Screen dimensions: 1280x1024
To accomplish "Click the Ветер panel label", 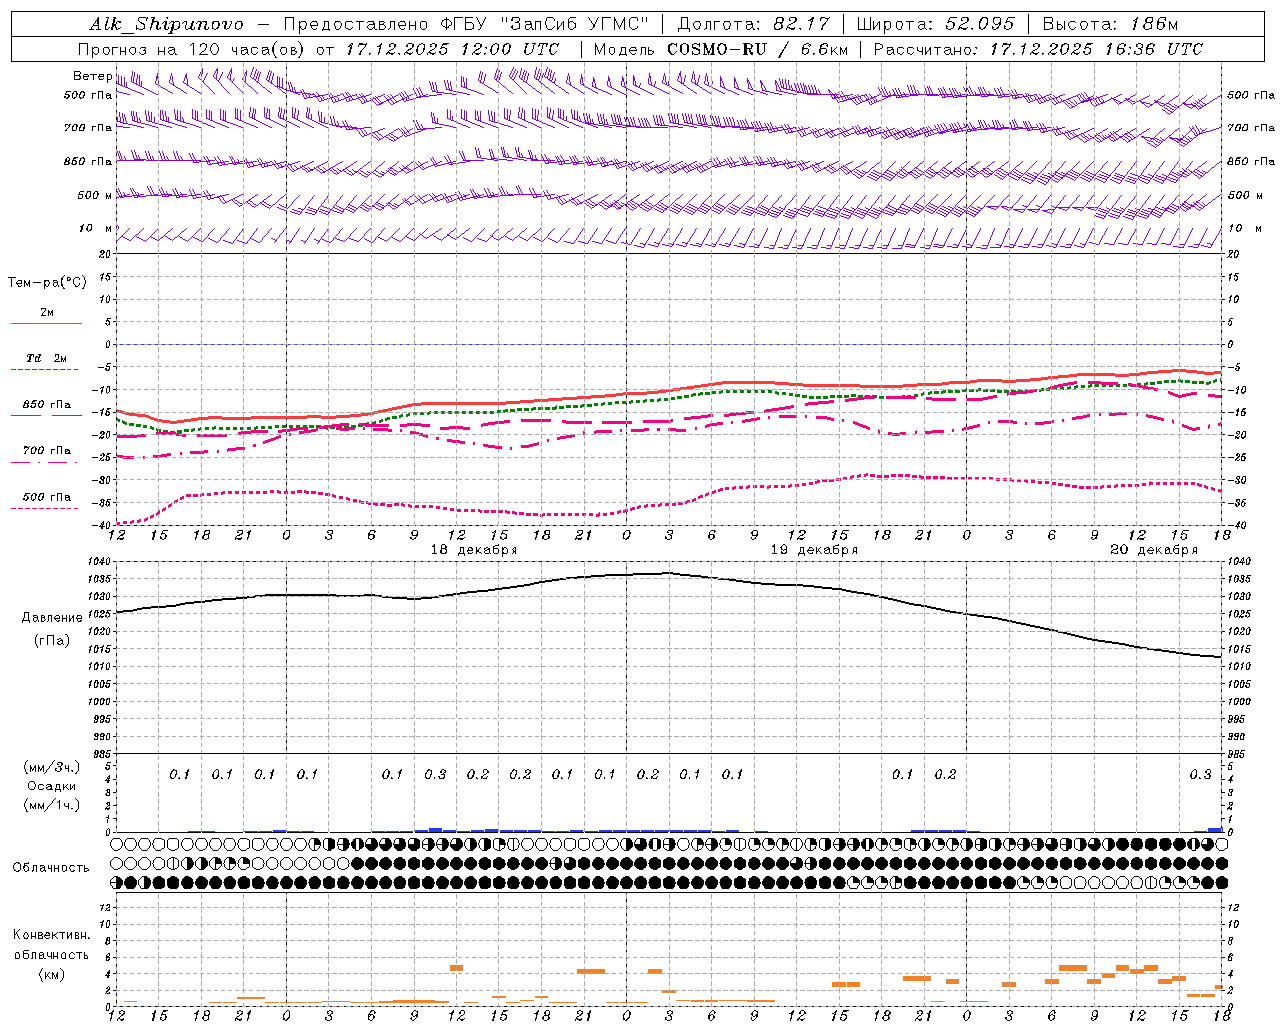I will tap(92, 76).
